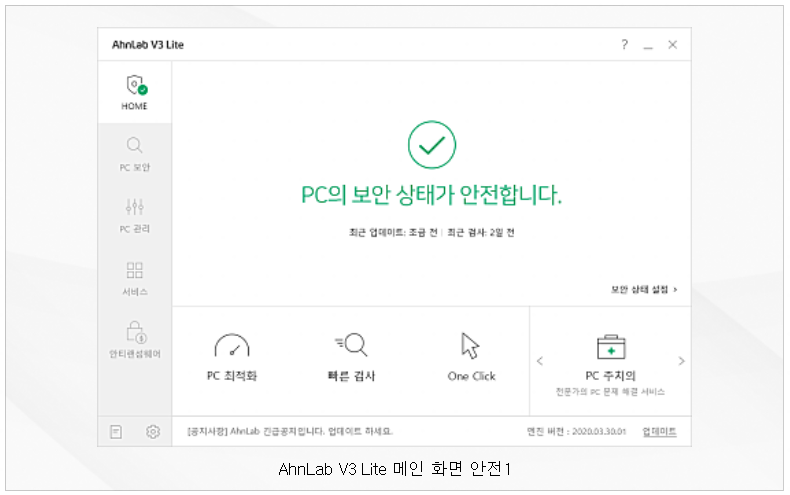Image resolution: width=790 pixels, height=495 pixels.
Task: Click the PC의 보안 상태가 안전합니다 message
Action: (431, 195)
